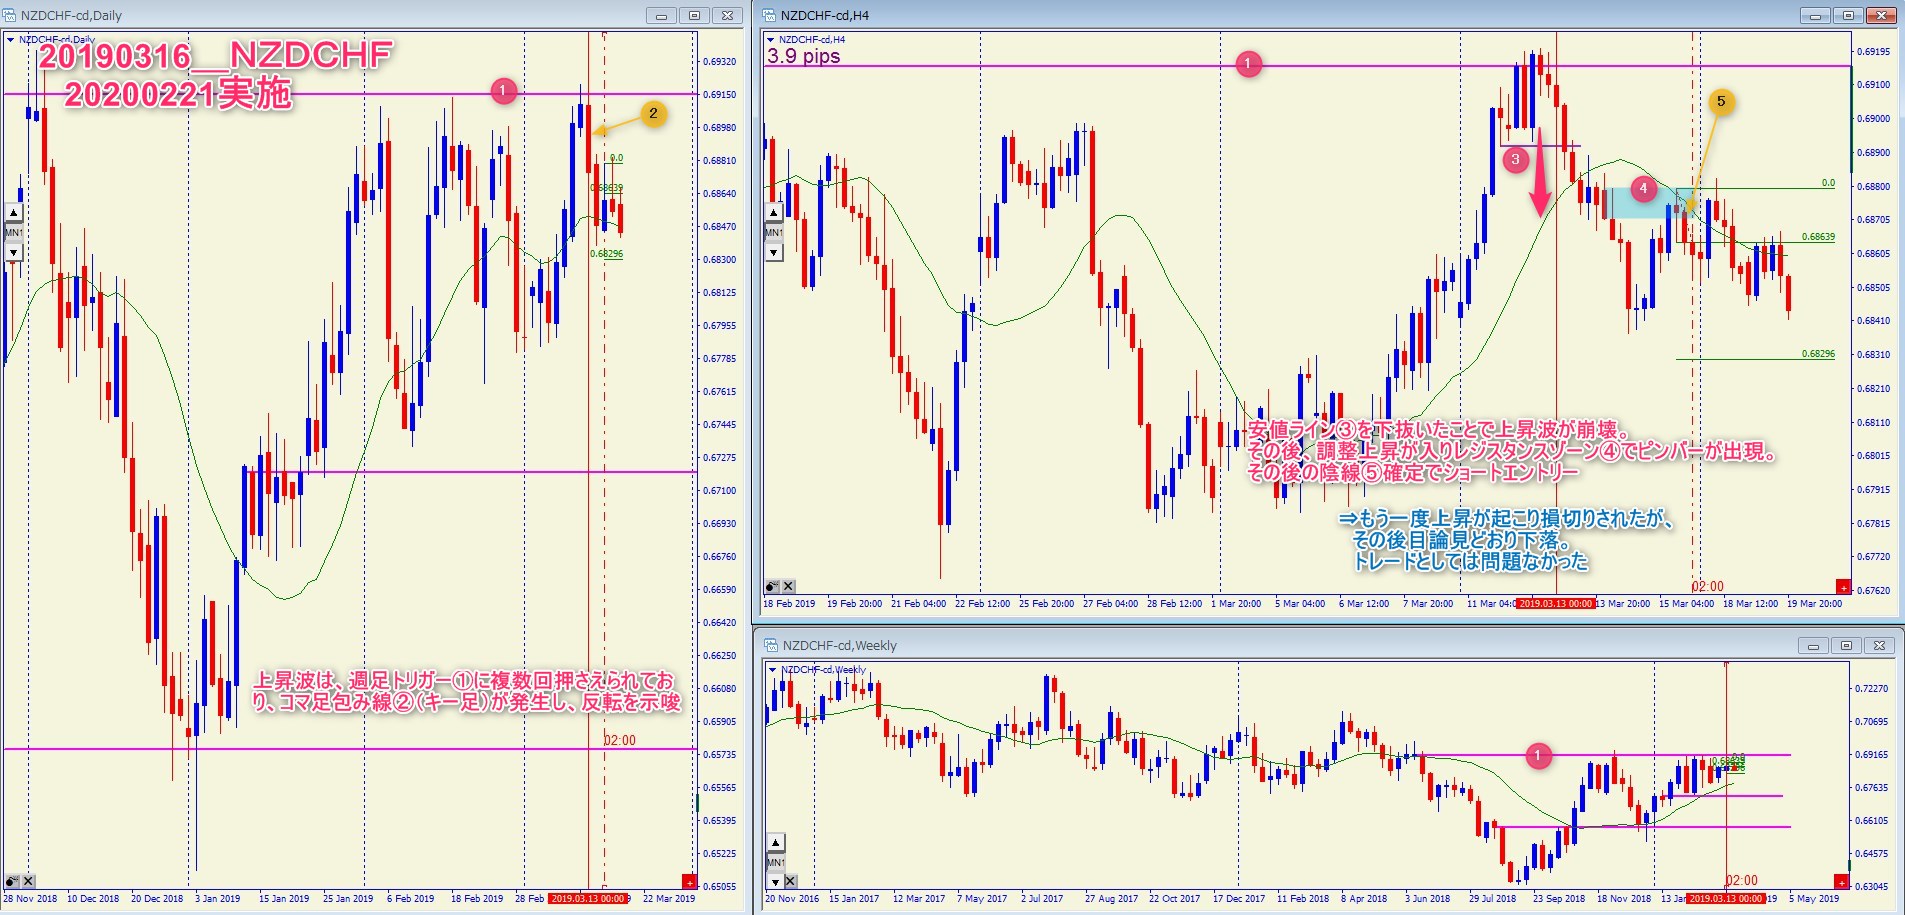Image resolution: width=1905 pixels, height=915 pixels.
Task: Activate the NZDCHF-cd,H4 window title bar
Action: pyautogui.click(x=1200, y=15)
